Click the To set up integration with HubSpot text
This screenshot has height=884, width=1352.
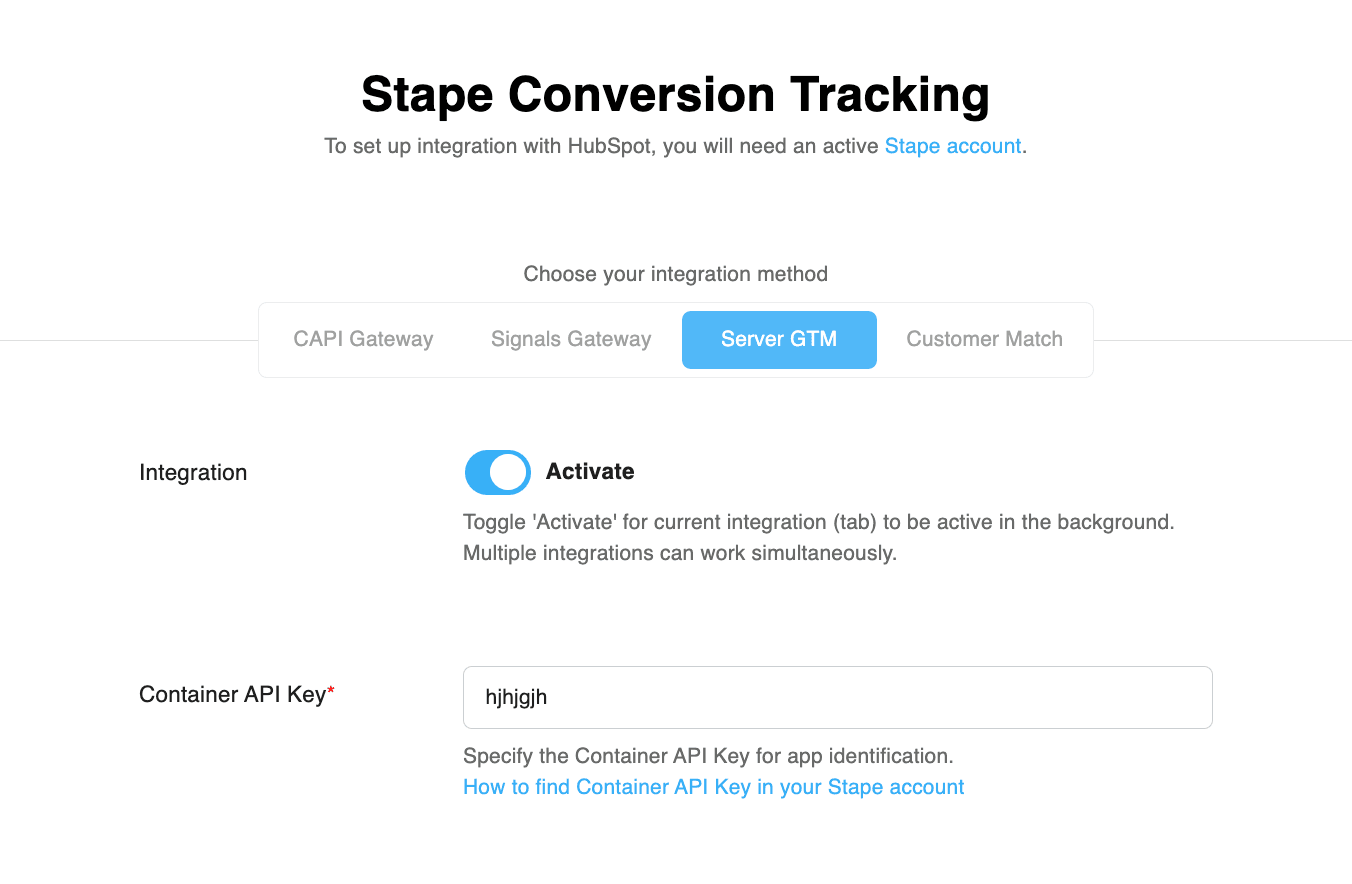tap(602, 146)
